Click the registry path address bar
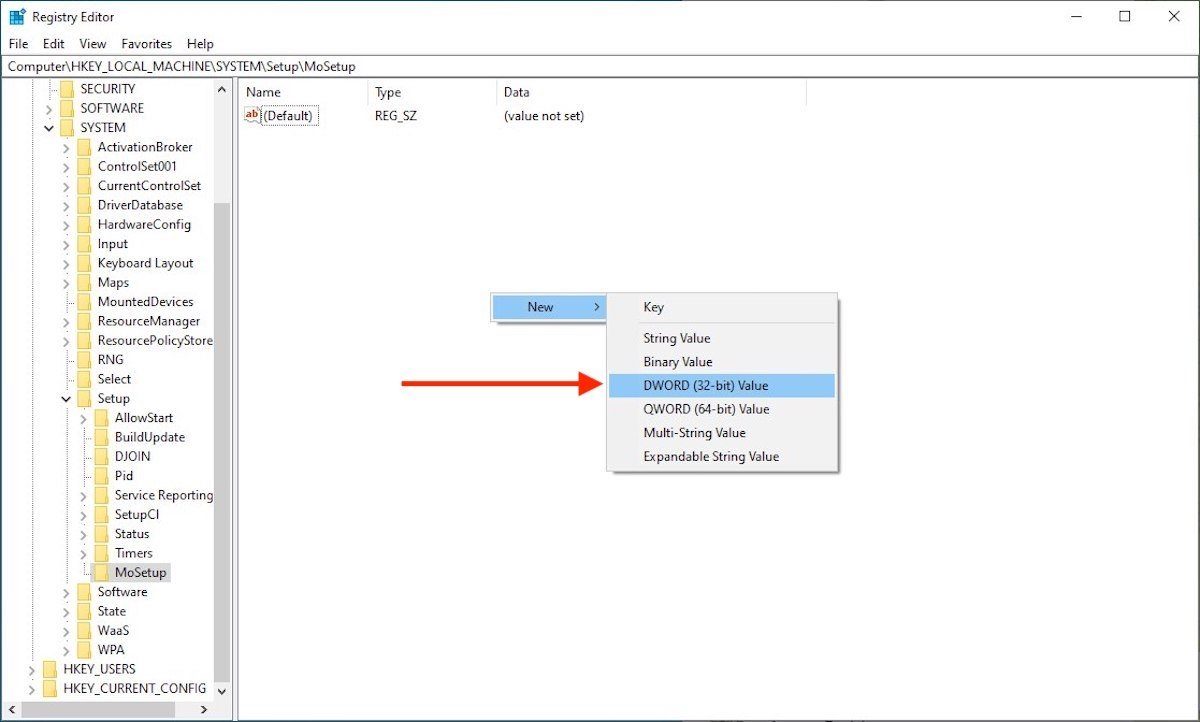The image size is (1200, 722). pos(600,67)
